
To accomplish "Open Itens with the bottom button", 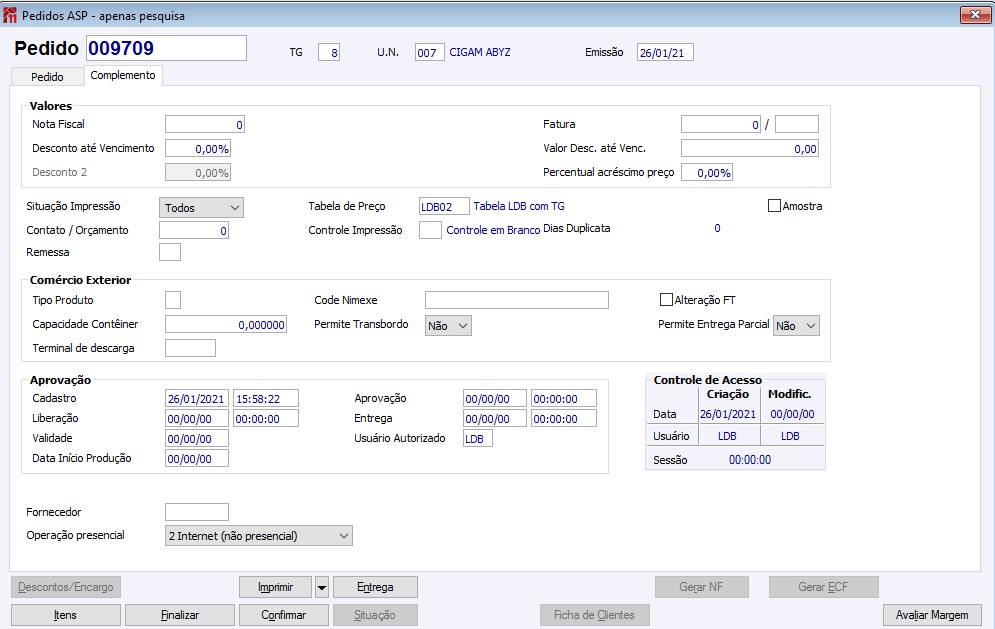I will [x=65, y=615].
